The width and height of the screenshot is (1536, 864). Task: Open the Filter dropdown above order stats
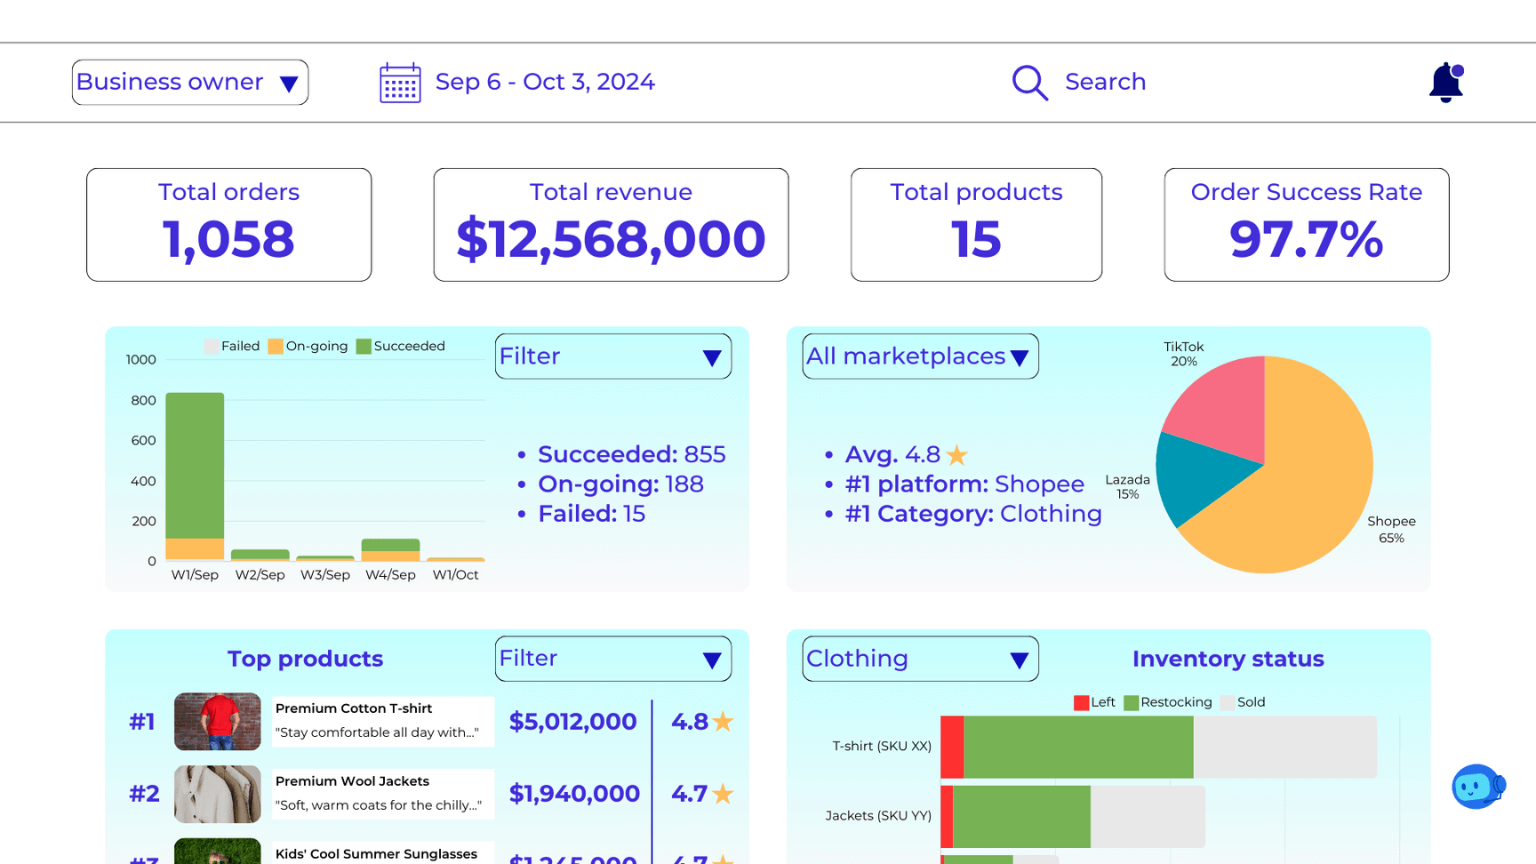click(613, 356)
